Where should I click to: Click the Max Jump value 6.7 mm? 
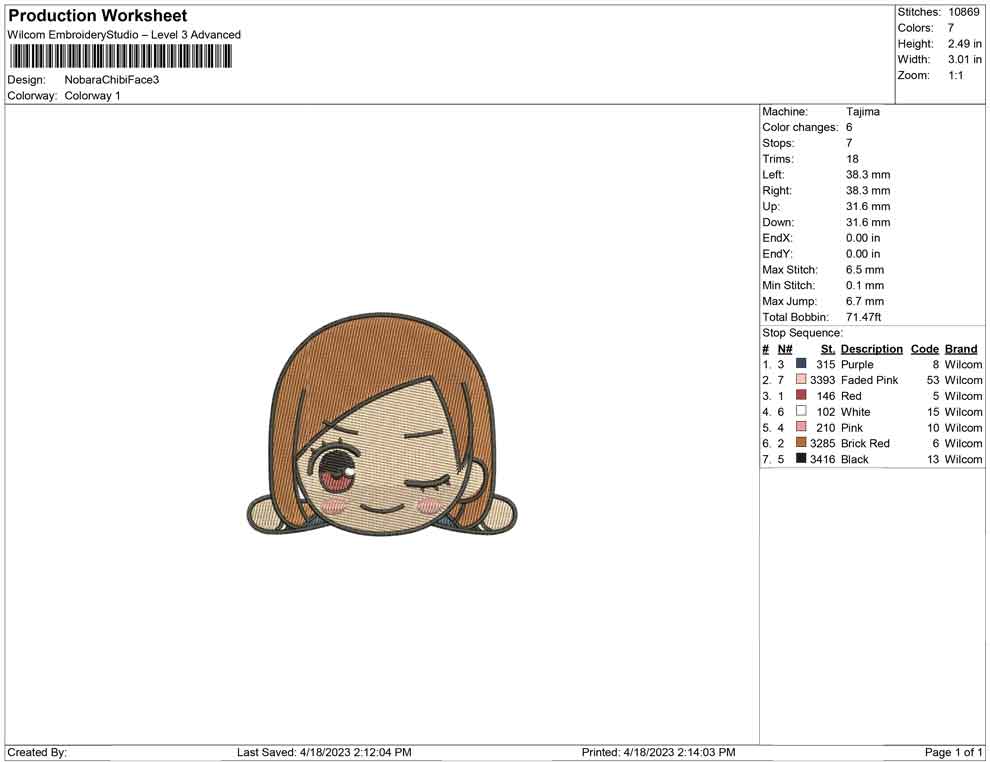[864, 301]
